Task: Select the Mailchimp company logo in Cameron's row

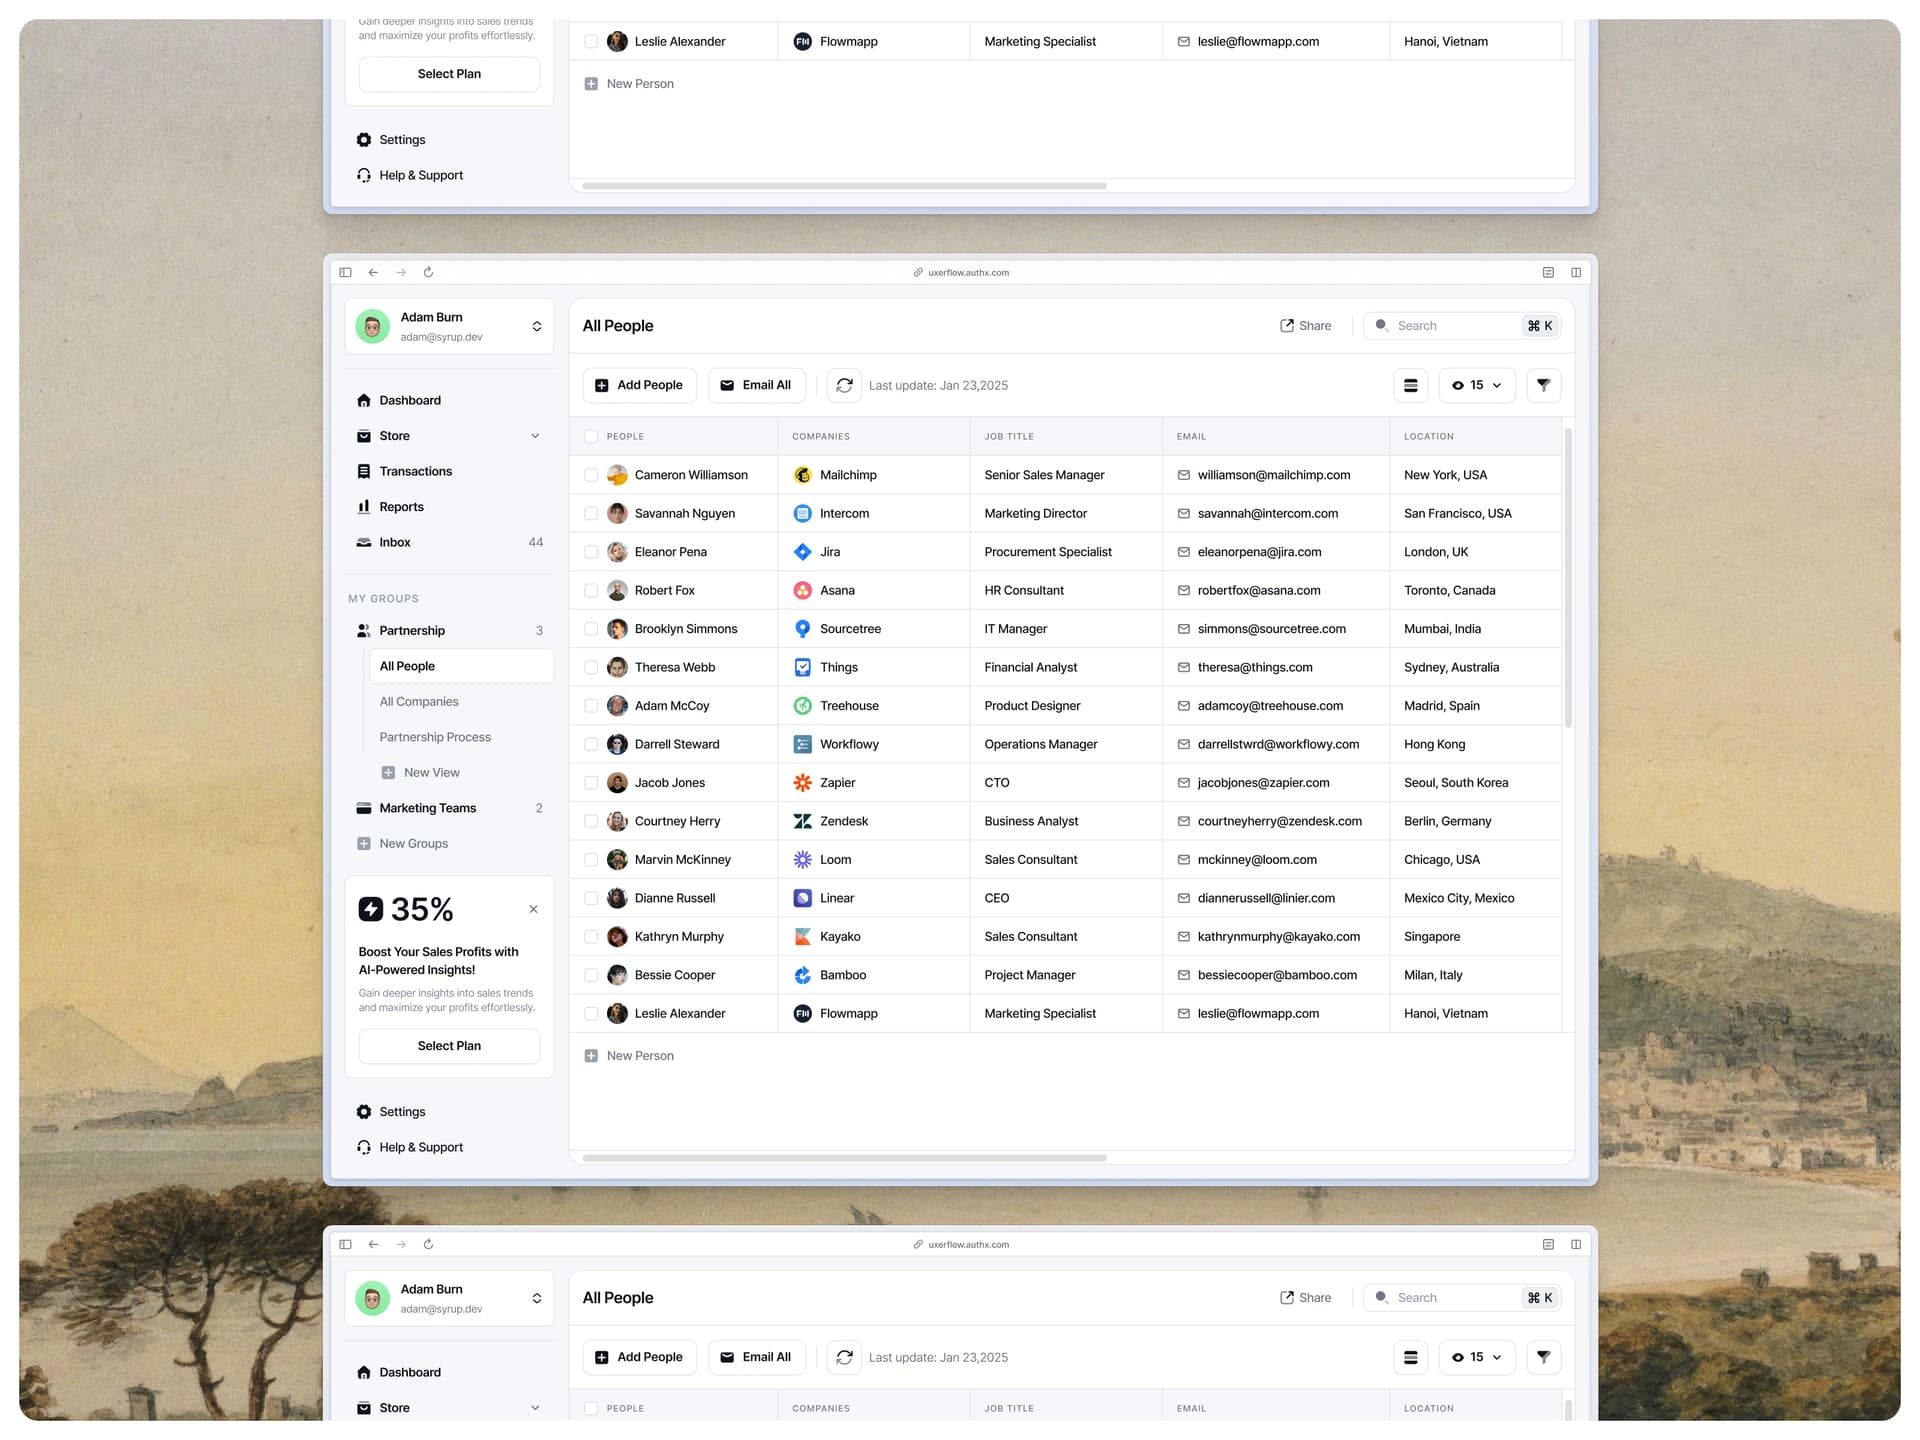Action: point(803,475)
